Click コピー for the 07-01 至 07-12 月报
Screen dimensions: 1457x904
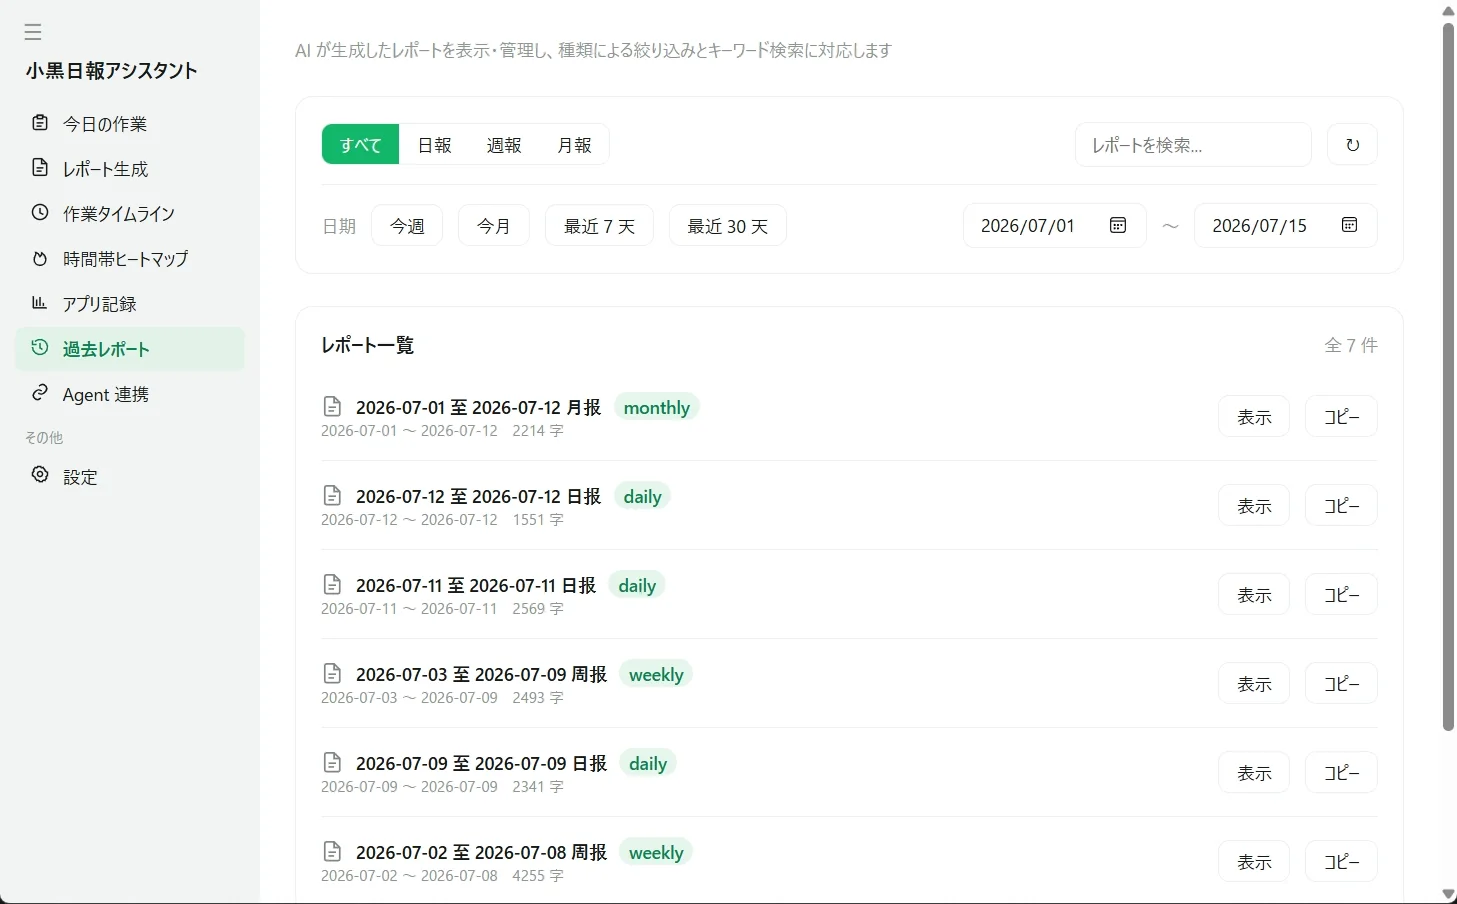pos(1341,417)
